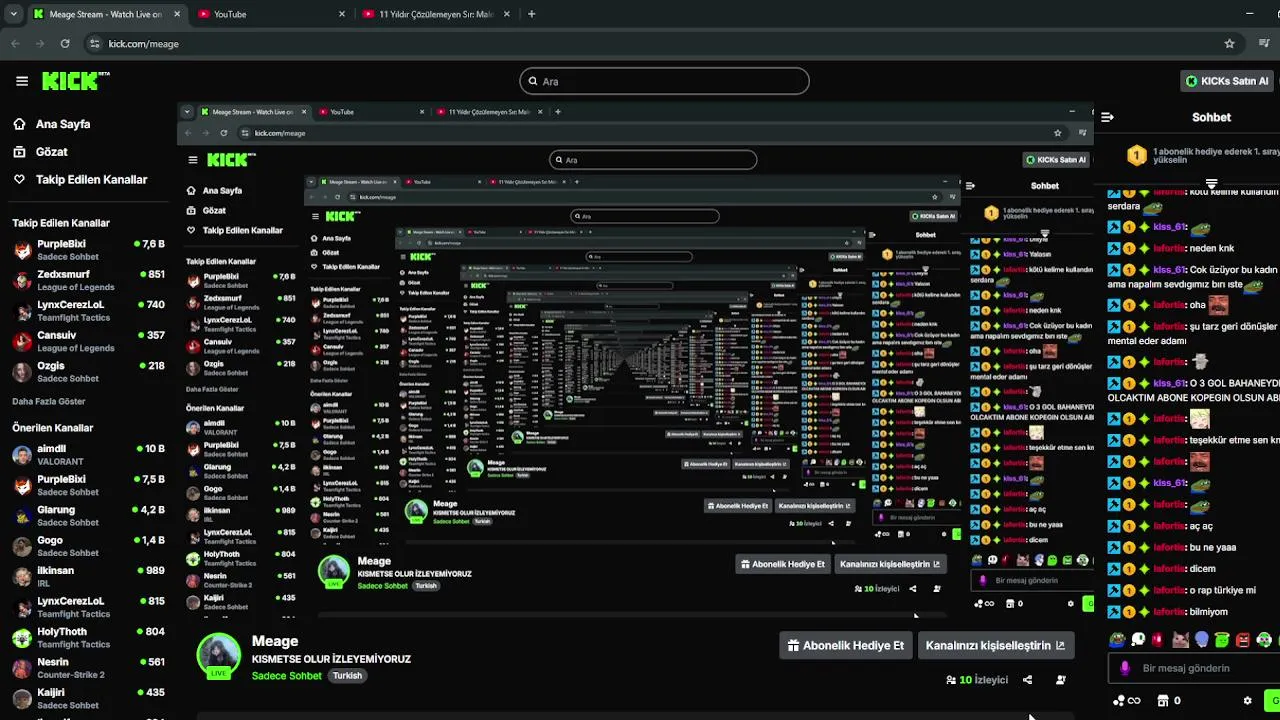Select the white speech bubble emote

[x=1139, y=640]
